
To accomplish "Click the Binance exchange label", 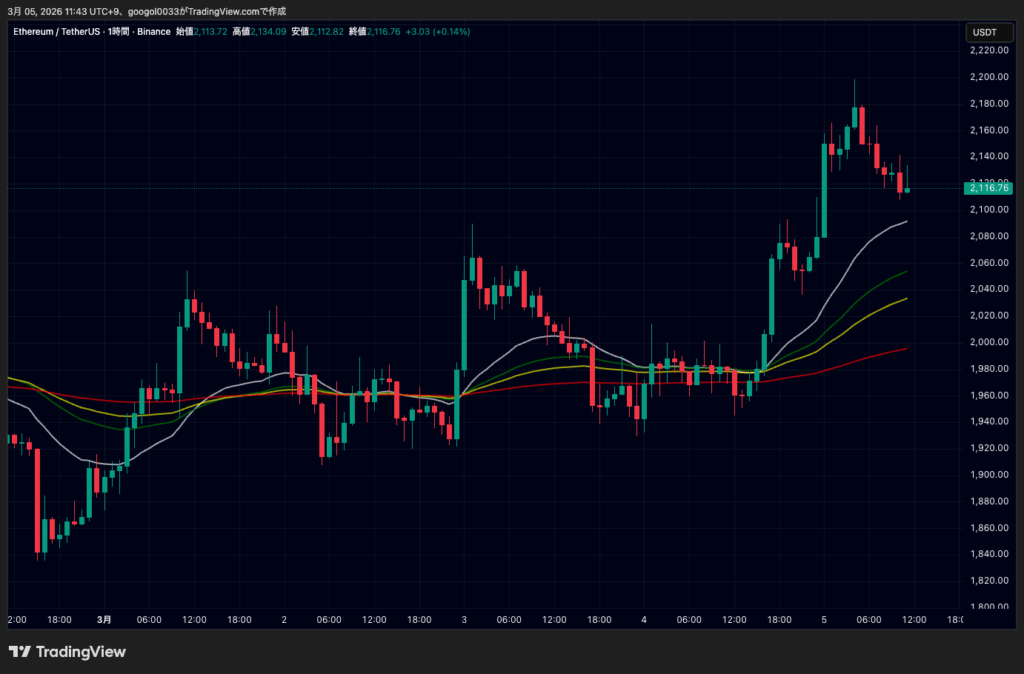I will 154,31.
